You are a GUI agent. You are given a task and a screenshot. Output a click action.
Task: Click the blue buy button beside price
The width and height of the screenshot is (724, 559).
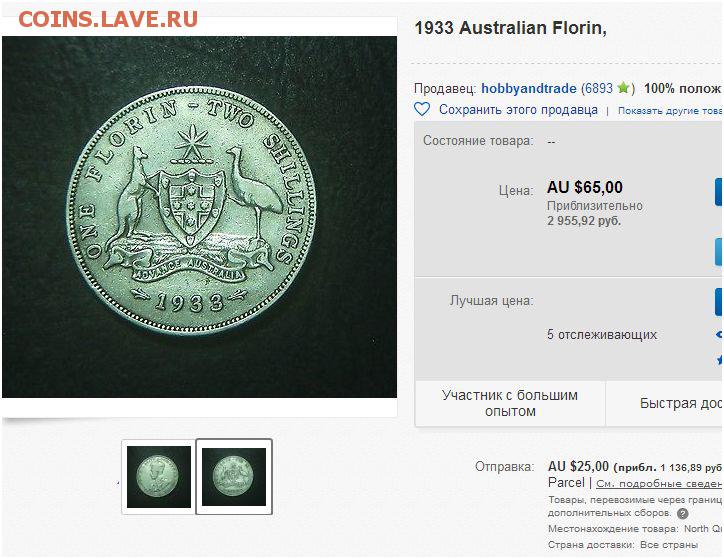pyautogui.click(x=719, y=192)
